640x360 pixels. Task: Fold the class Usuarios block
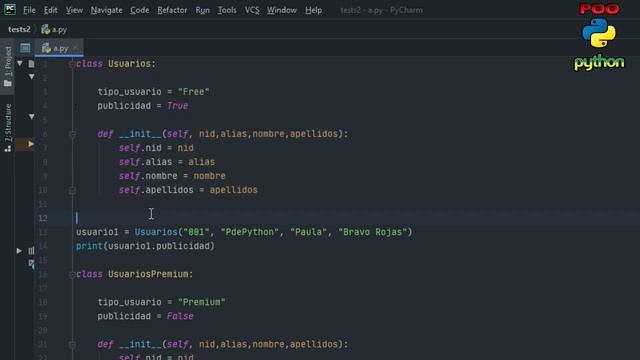click(x=72, y=64)
